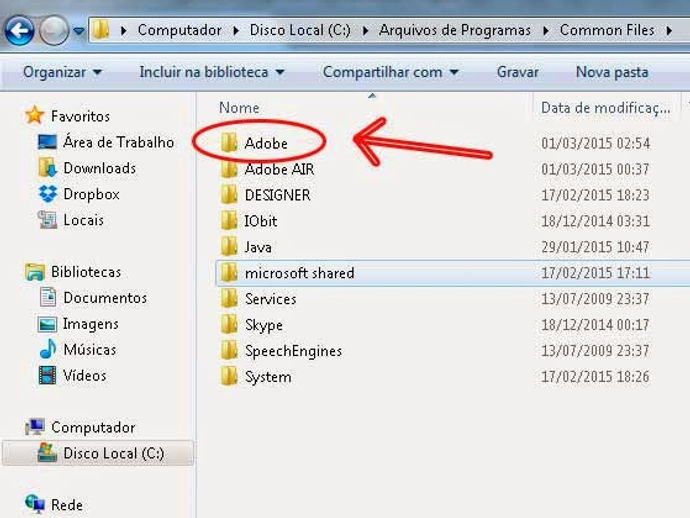Click the Java folder name
Image resolution: width=690 pixels, height=518 pixels.
pos(258,247)
